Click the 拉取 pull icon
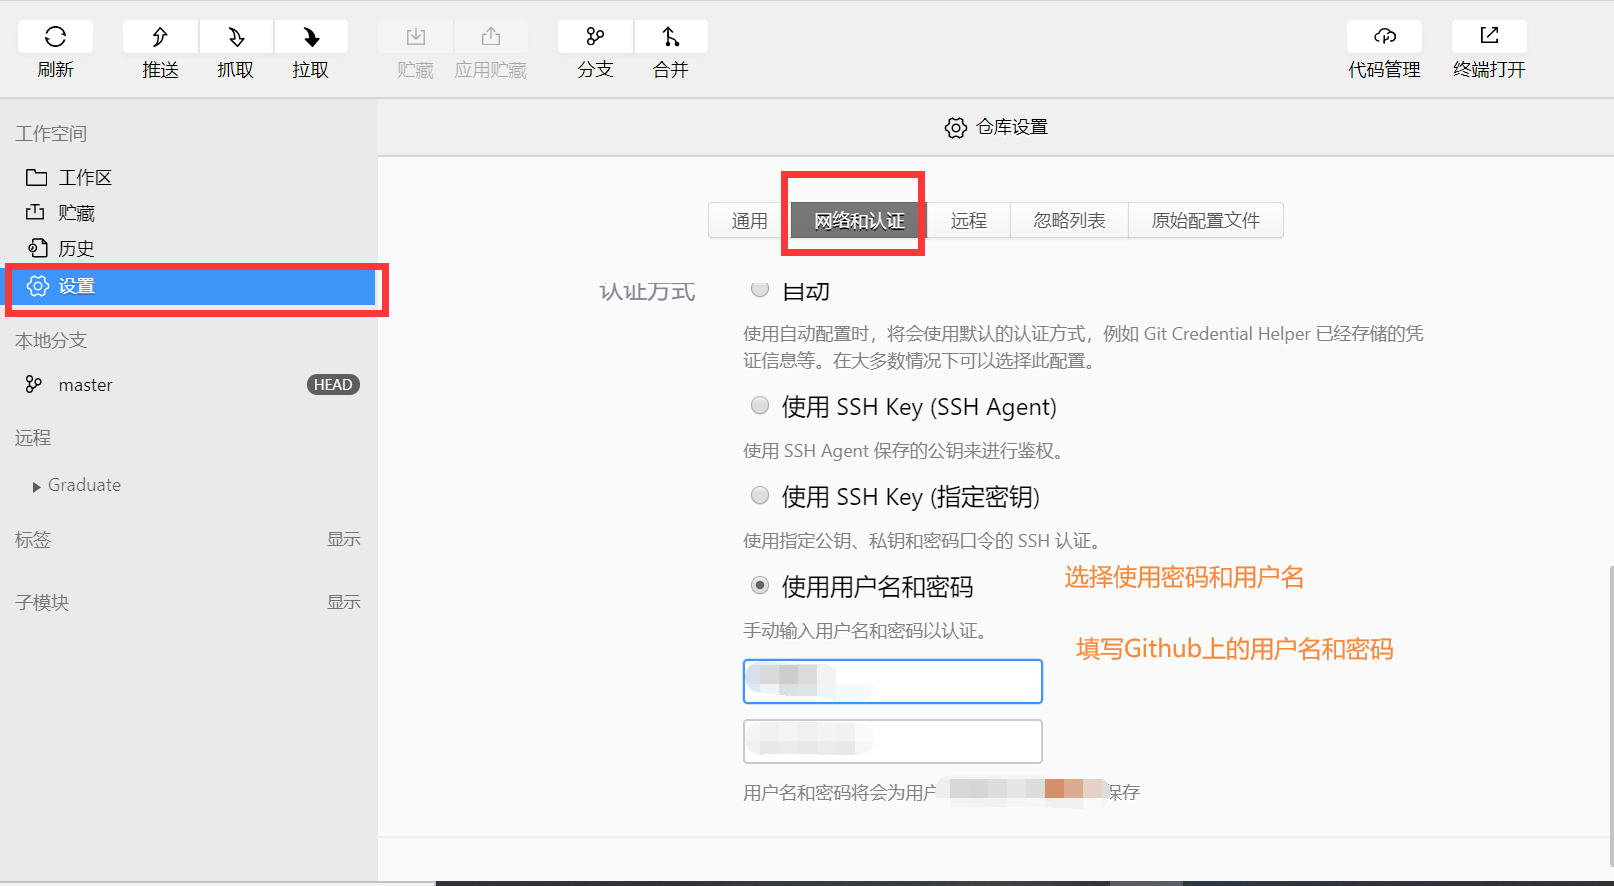1614x886 pixels. click(x=311, y=37)
